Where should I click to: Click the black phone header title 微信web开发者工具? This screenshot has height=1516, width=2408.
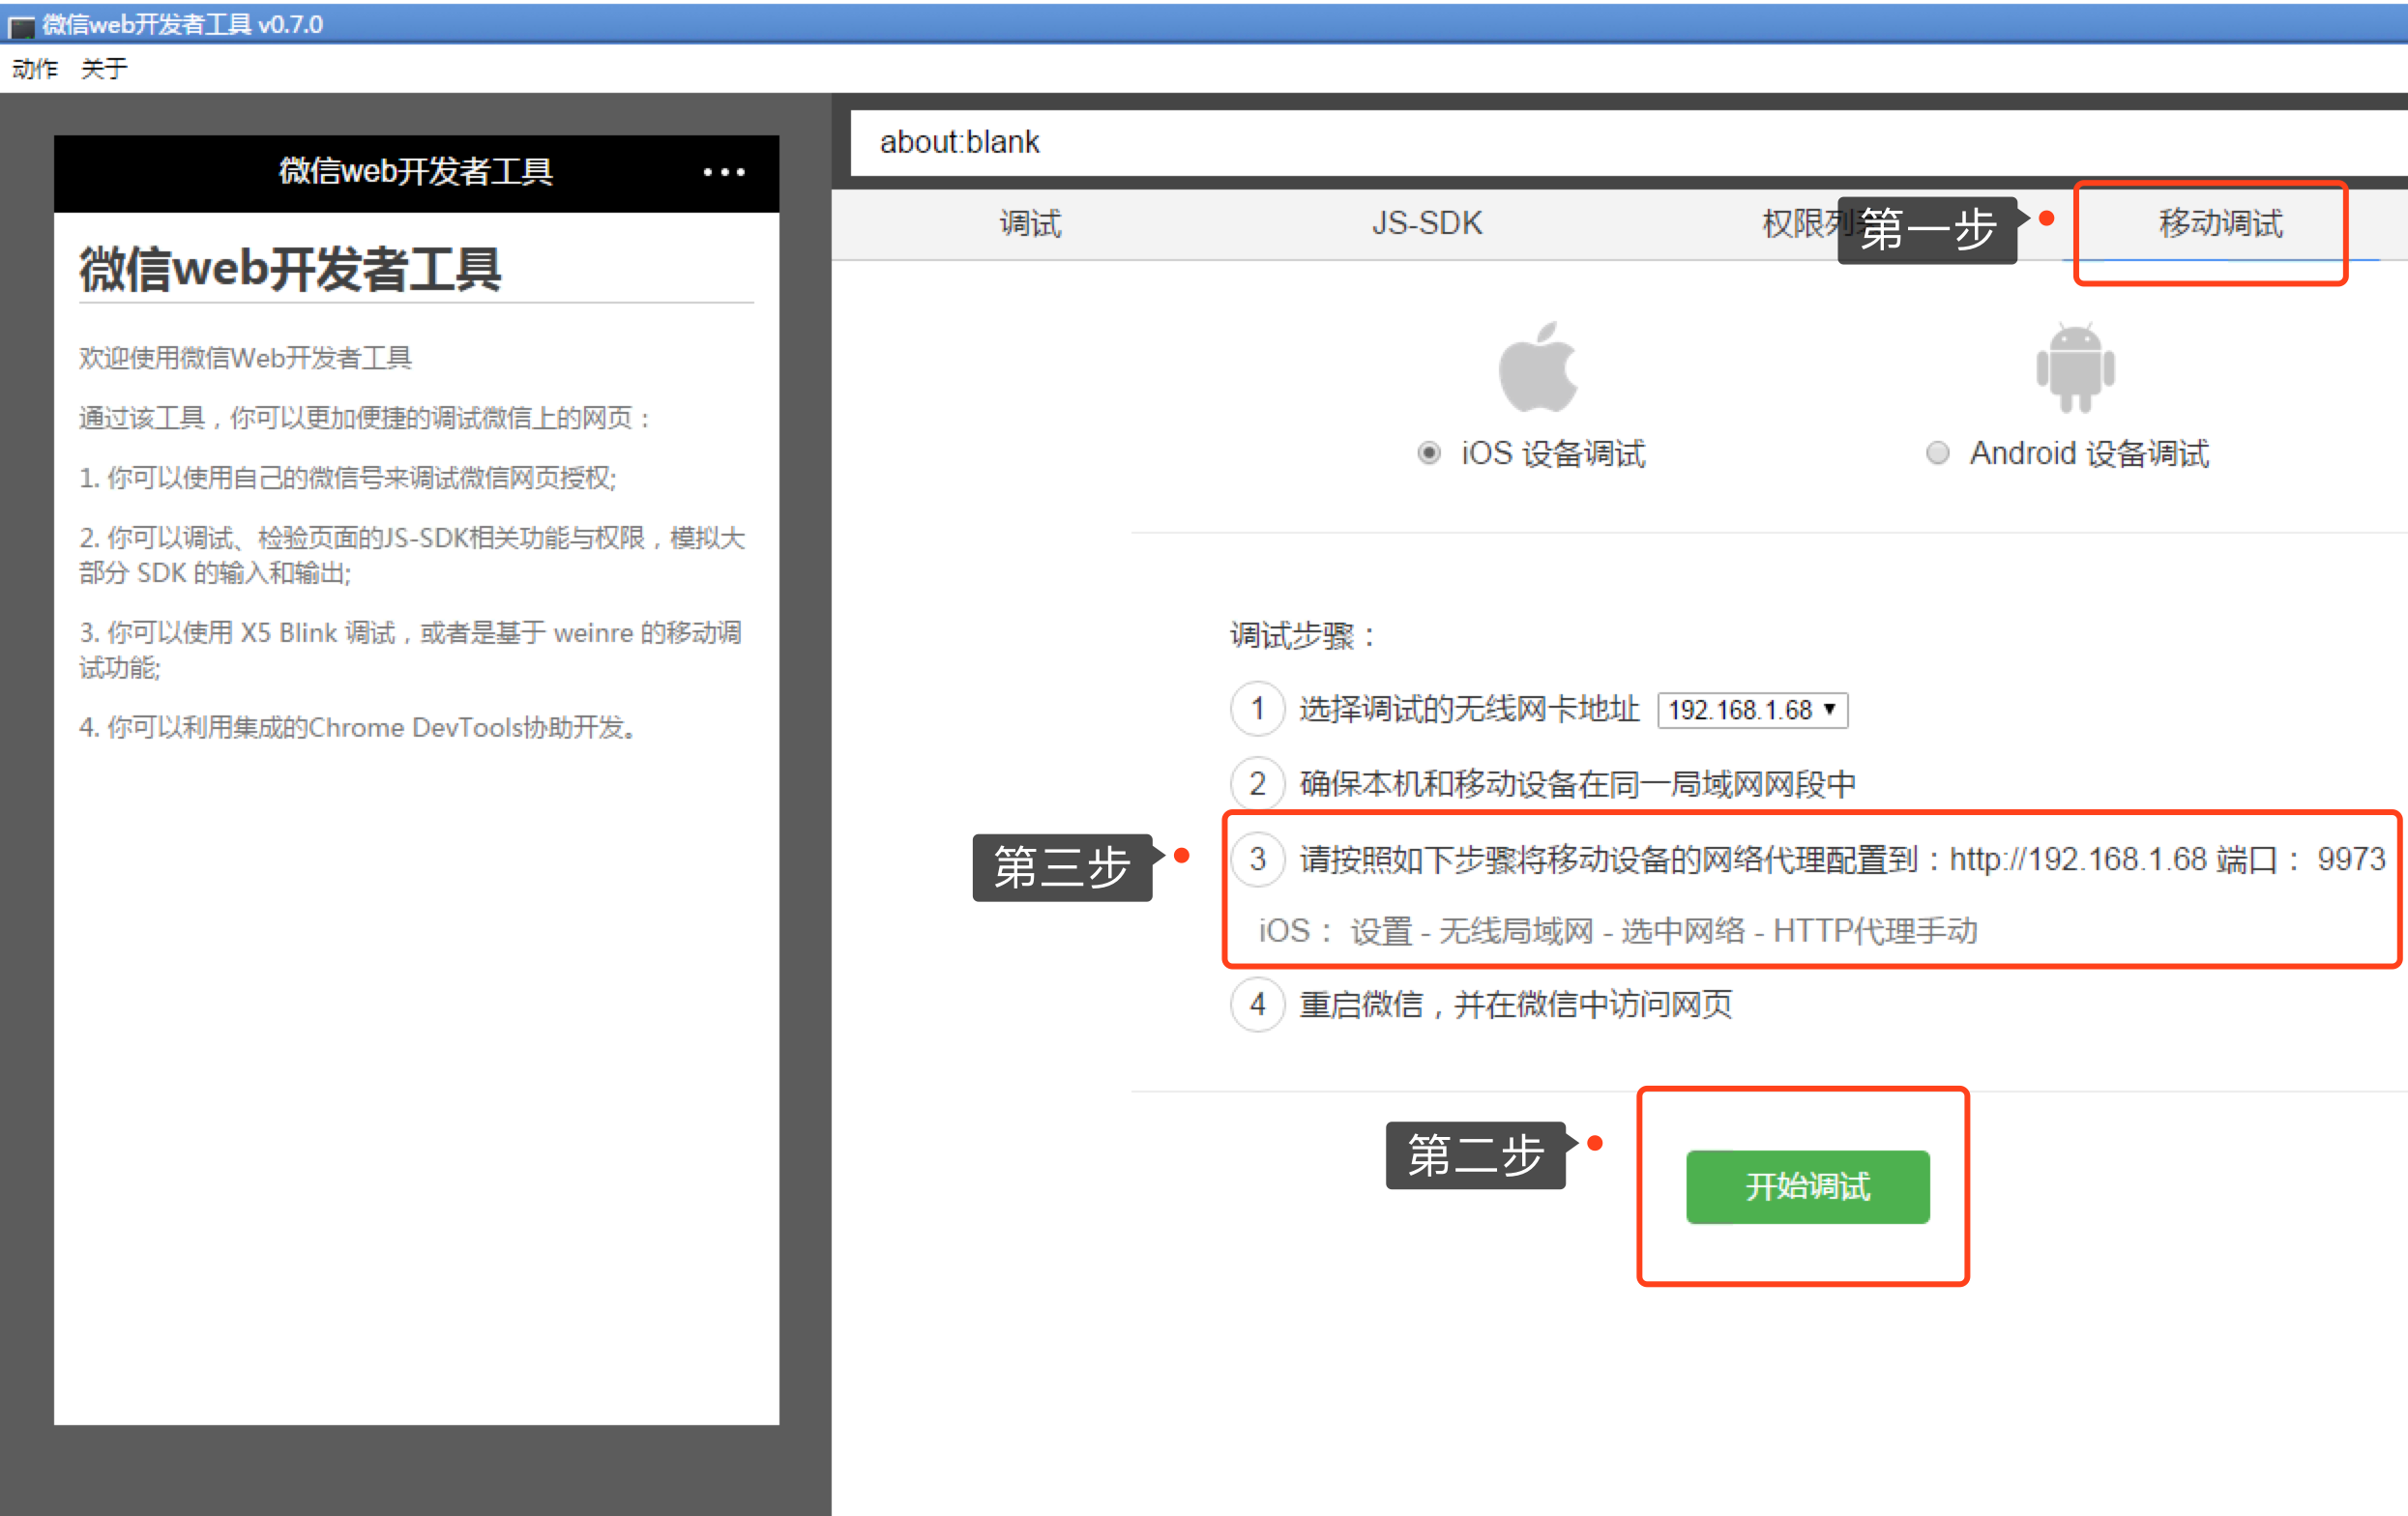[415, 172]
